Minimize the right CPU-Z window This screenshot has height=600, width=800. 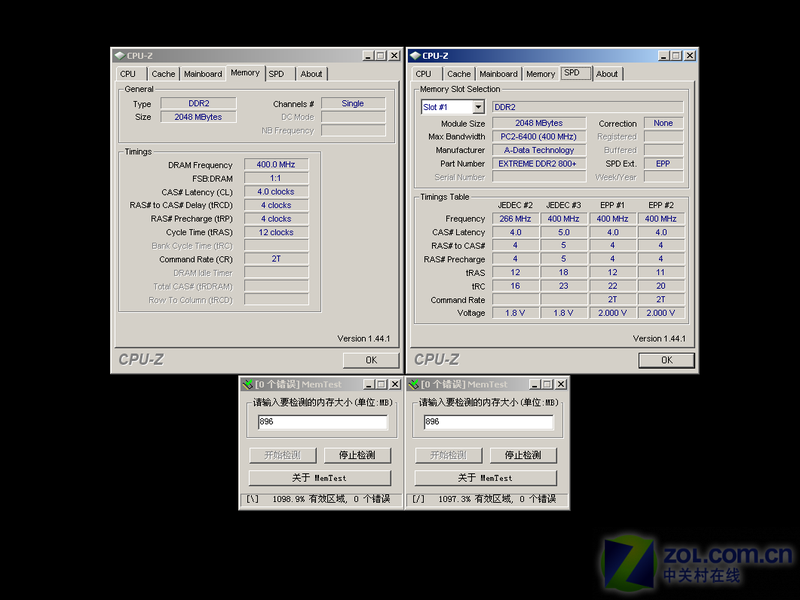[x=664, y=56]
